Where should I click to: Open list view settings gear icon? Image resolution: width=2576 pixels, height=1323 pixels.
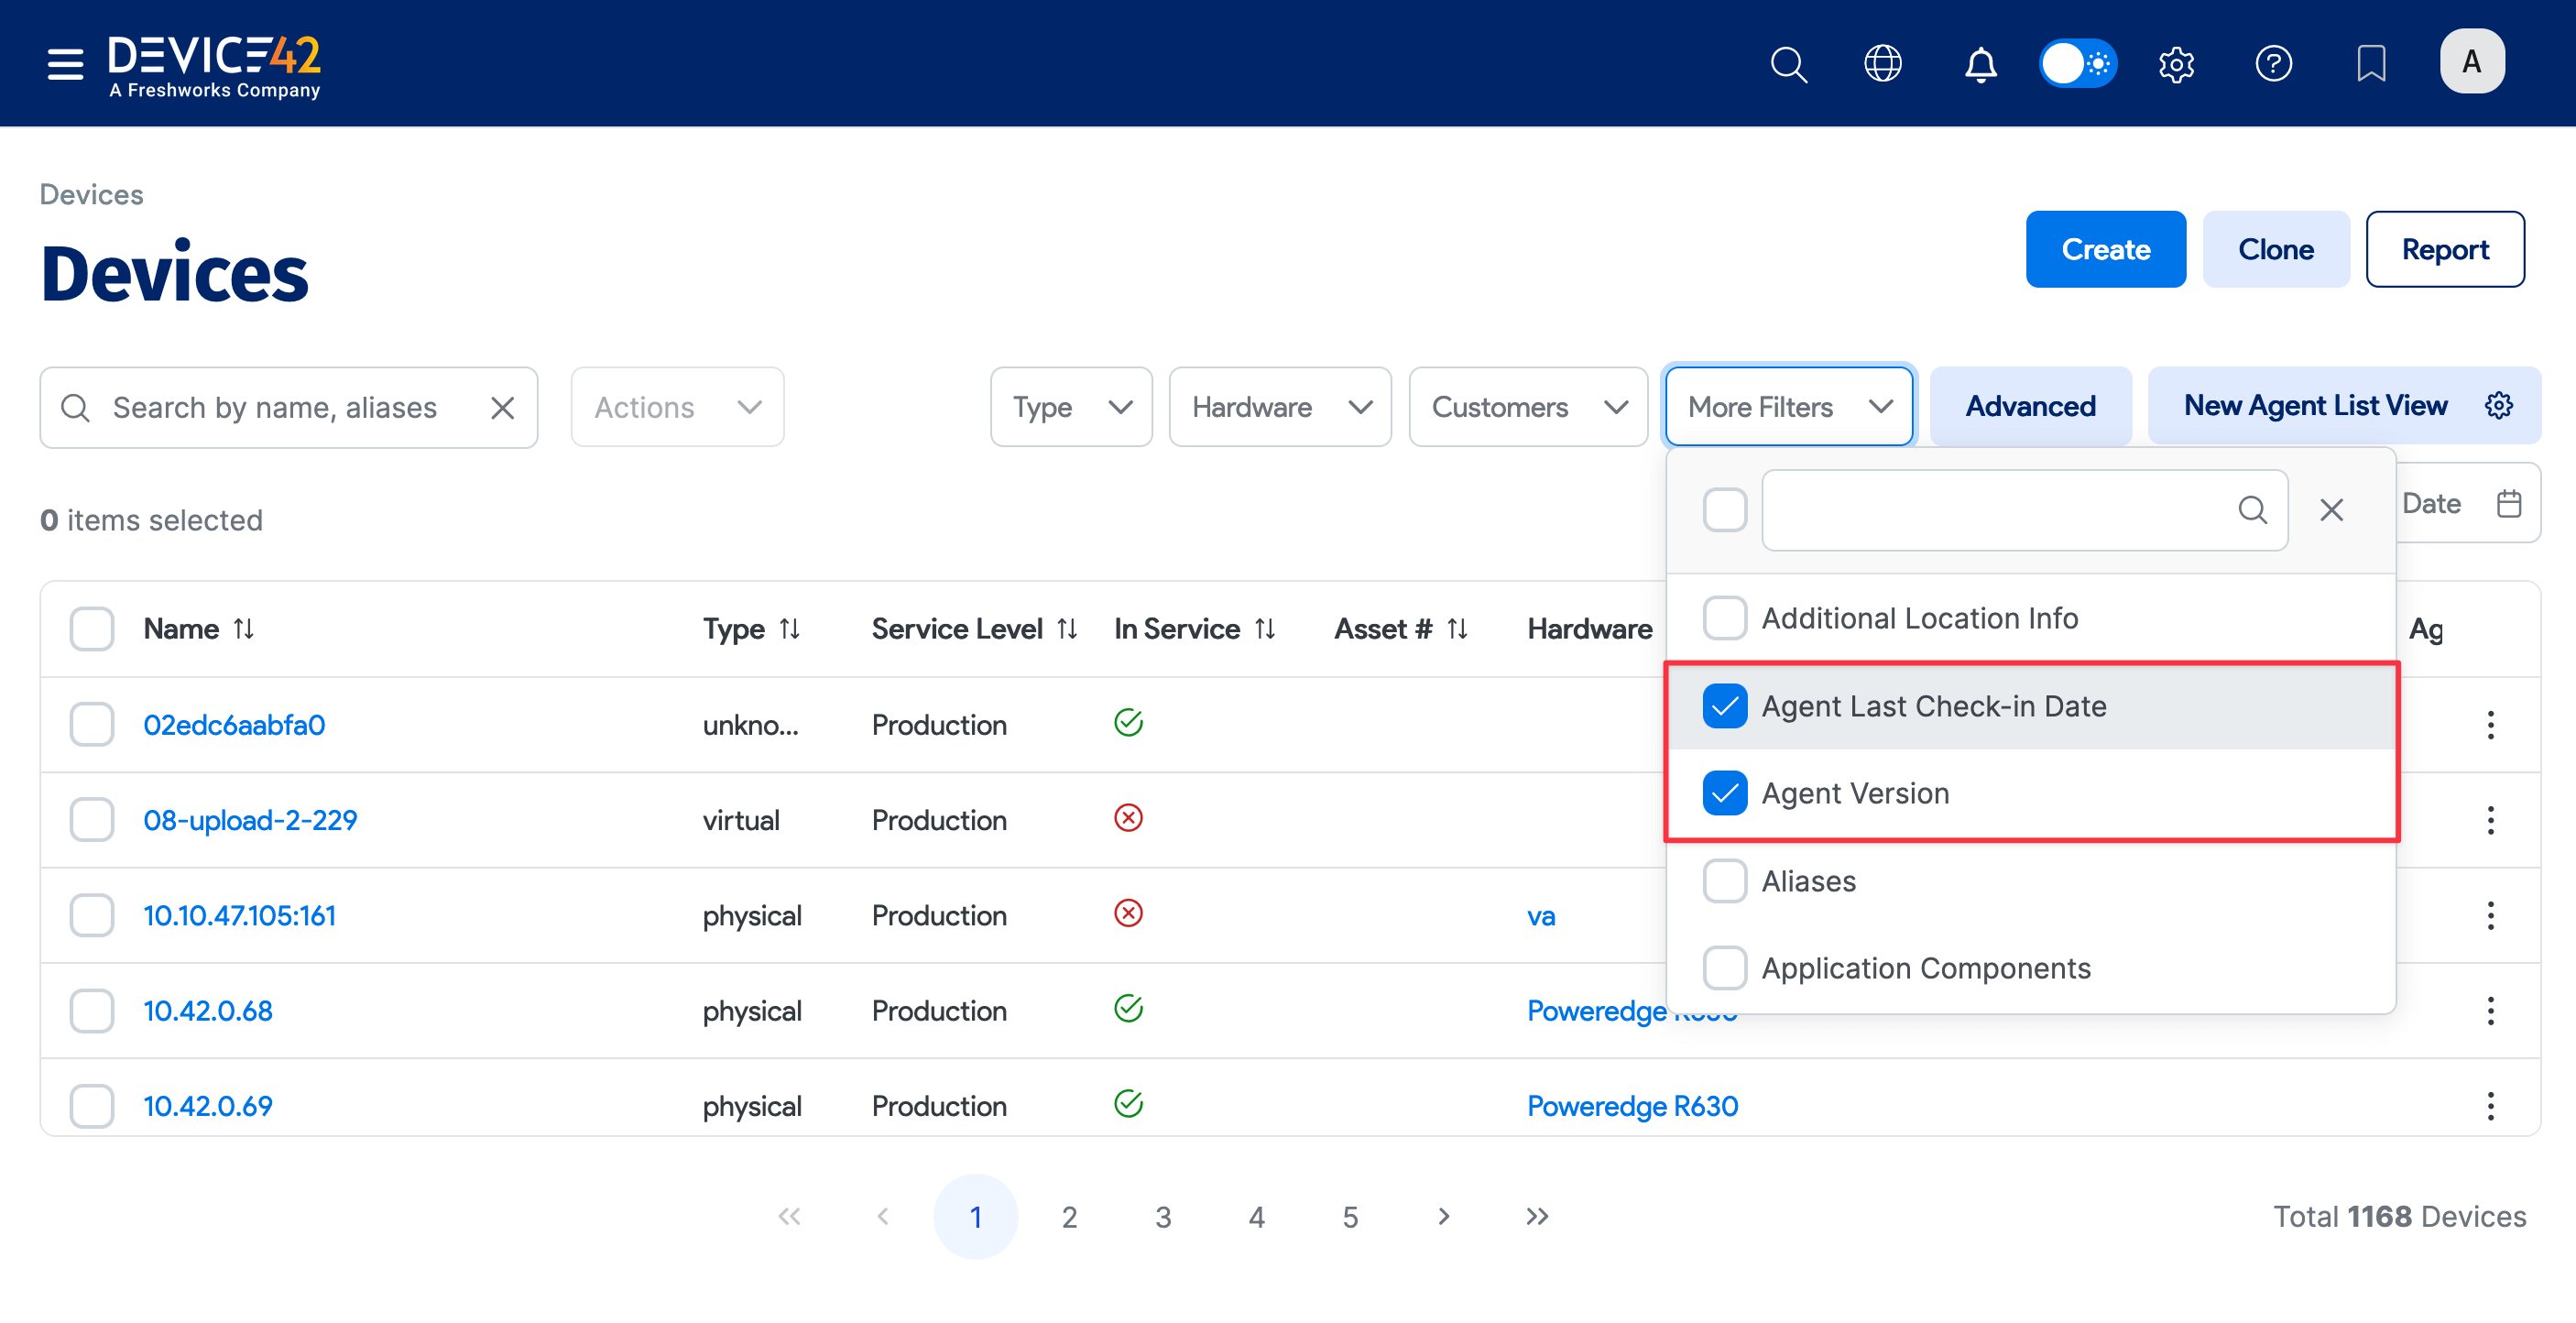tap(2499, 406)
